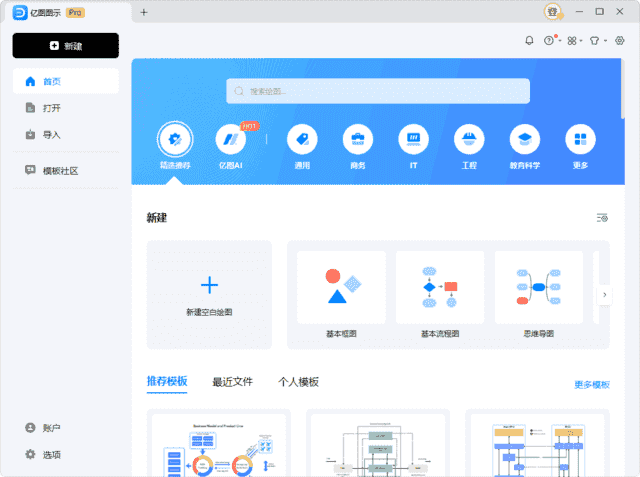The height and width of the screenshot is (477, 640).
Task: Click the 新建 (New) button
Action: [66, 46]
